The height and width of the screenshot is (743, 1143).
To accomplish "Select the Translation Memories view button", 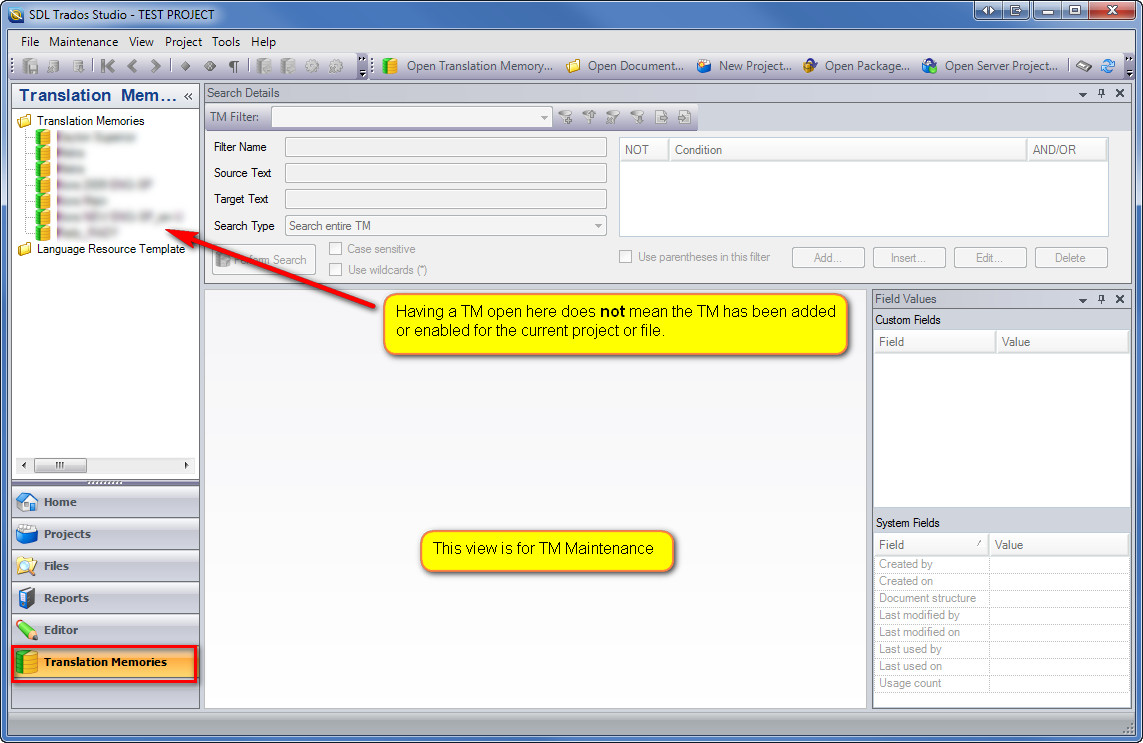I will tap(105, 663).
